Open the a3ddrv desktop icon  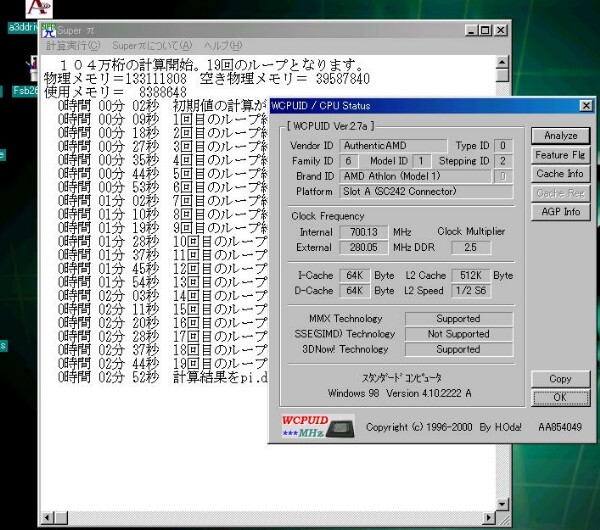point(22,27)
